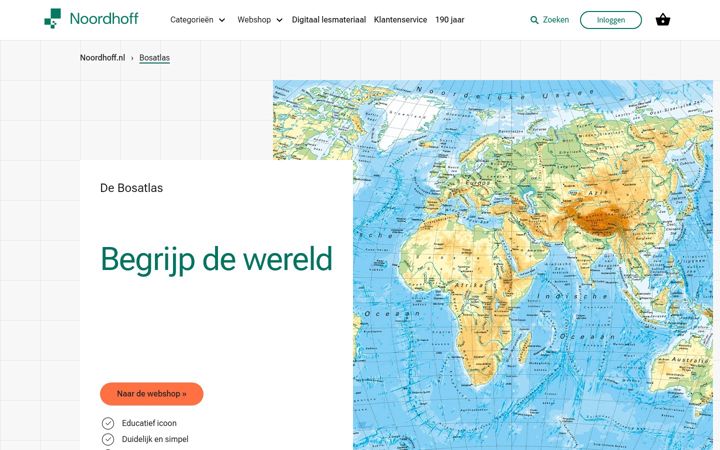Open the 190 jaar page

point(450,20)
